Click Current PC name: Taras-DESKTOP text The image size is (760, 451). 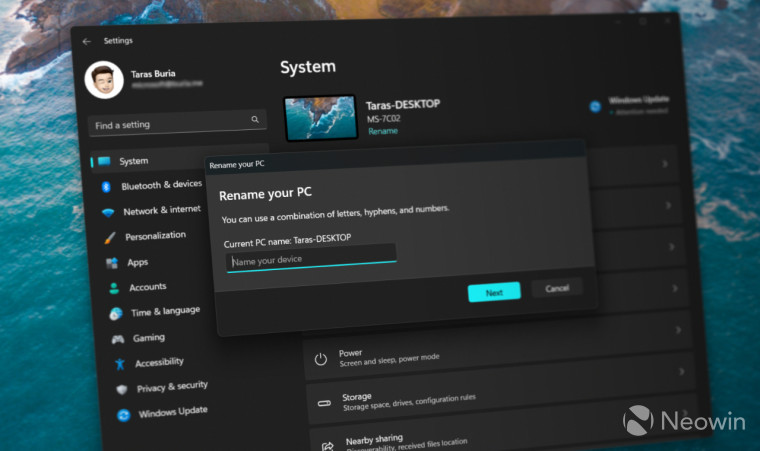pyautogui.click(x=287, y=241)
